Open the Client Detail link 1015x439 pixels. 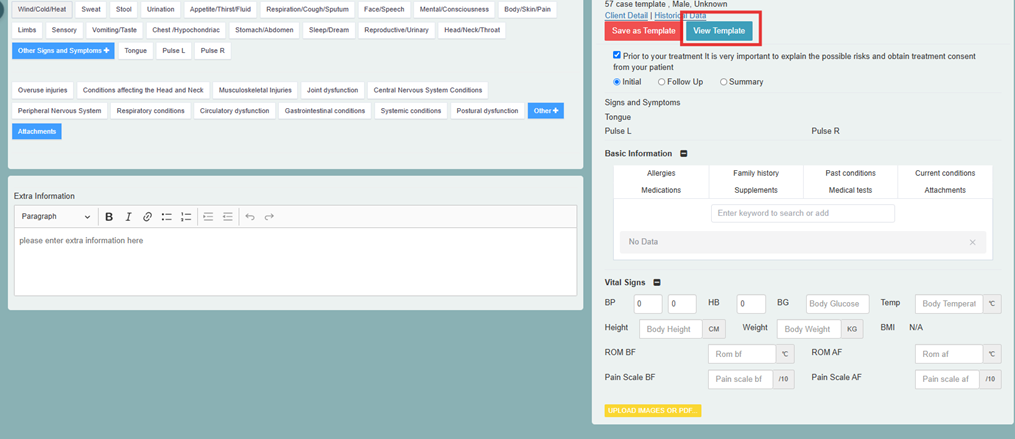point(626,16)
